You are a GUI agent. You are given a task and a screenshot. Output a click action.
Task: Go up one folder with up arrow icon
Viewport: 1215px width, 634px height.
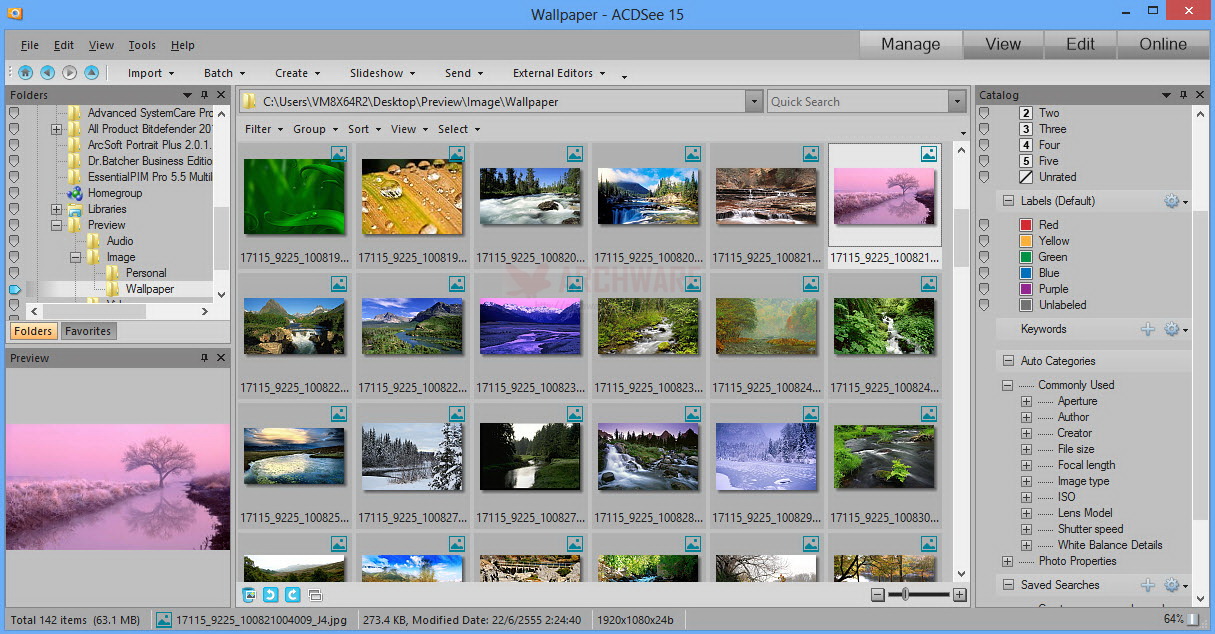pyautogui.click(x=91, y=73)
